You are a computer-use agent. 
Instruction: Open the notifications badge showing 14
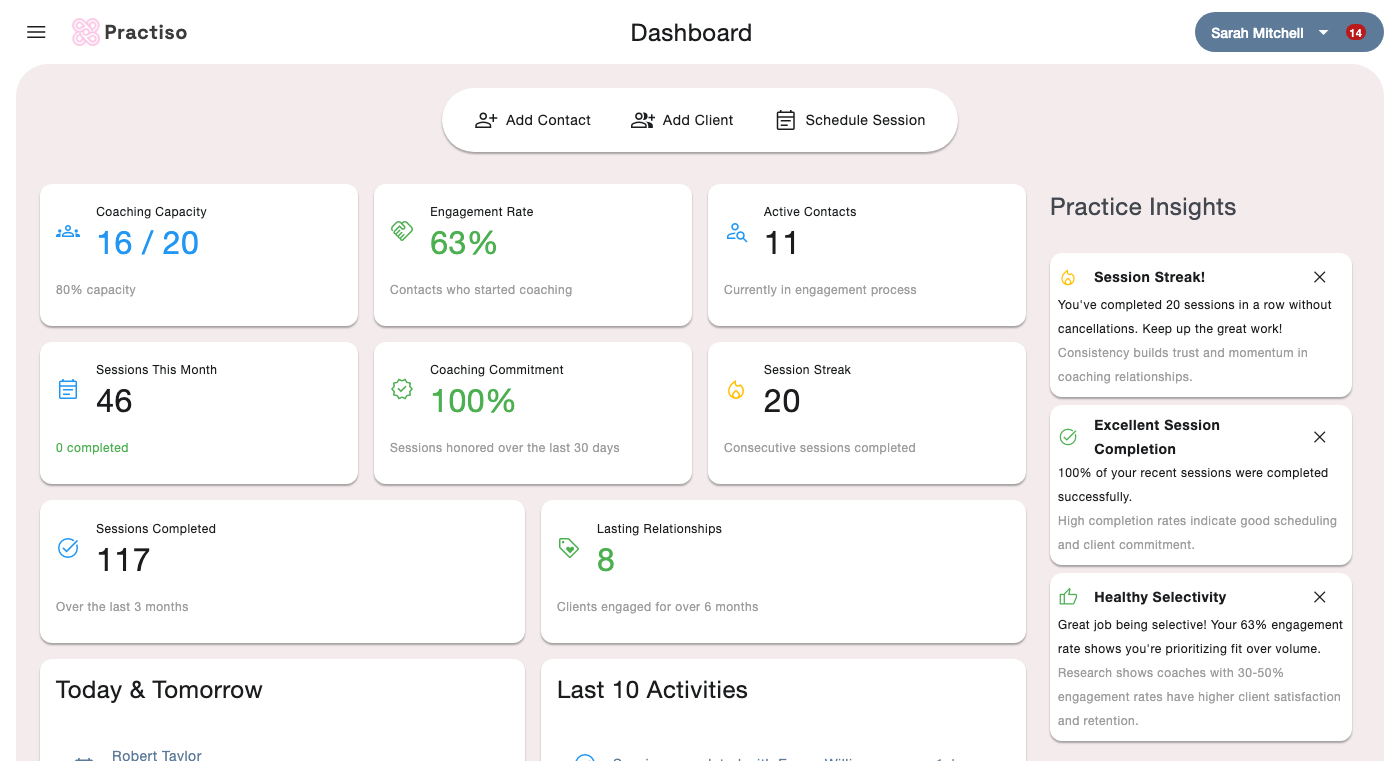[1355, 33]
